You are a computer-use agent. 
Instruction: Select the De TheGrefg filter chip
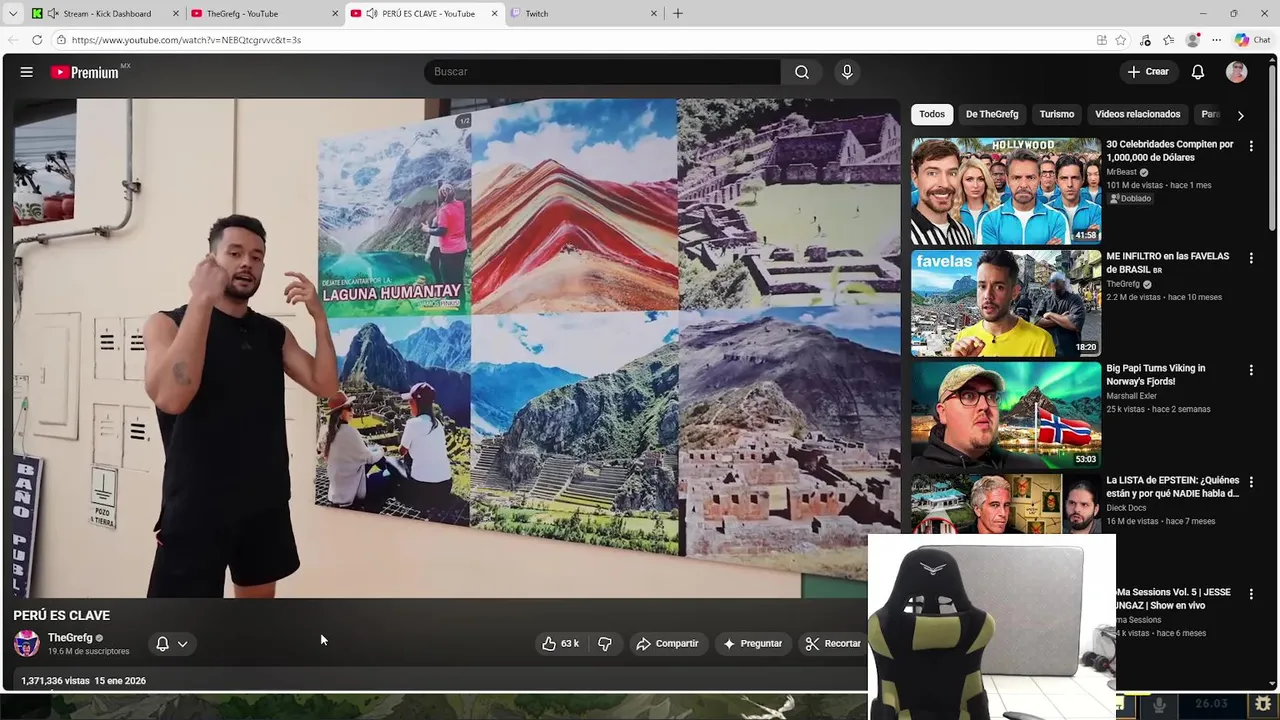tap(992, 114)
